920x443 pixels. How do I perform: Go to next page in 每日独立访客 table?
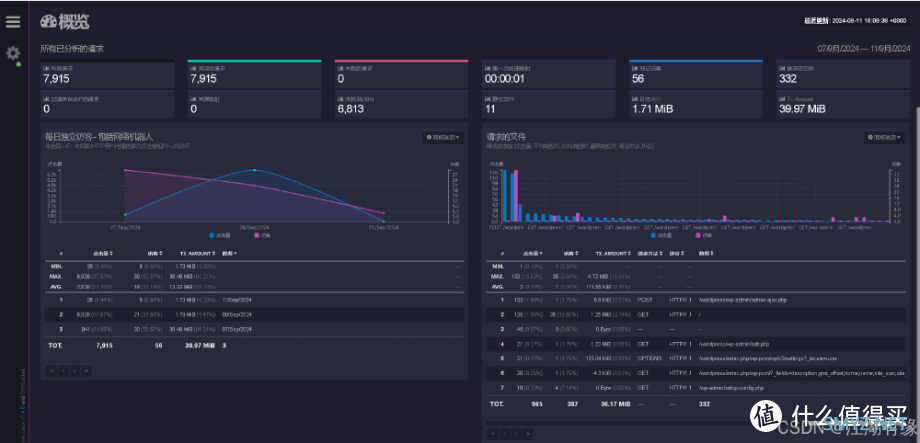(75, 370)
